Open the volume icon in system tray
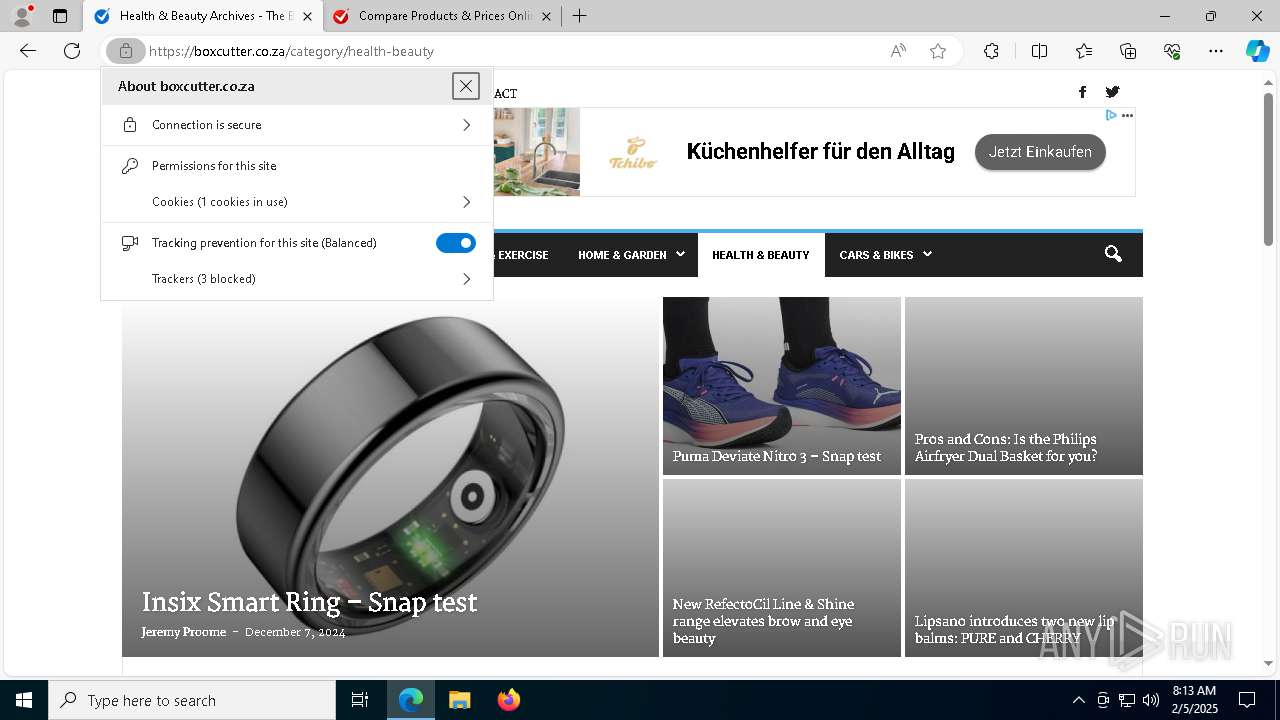The width and height of the screenshot is (1280, 720). [x=1150, y=700]
